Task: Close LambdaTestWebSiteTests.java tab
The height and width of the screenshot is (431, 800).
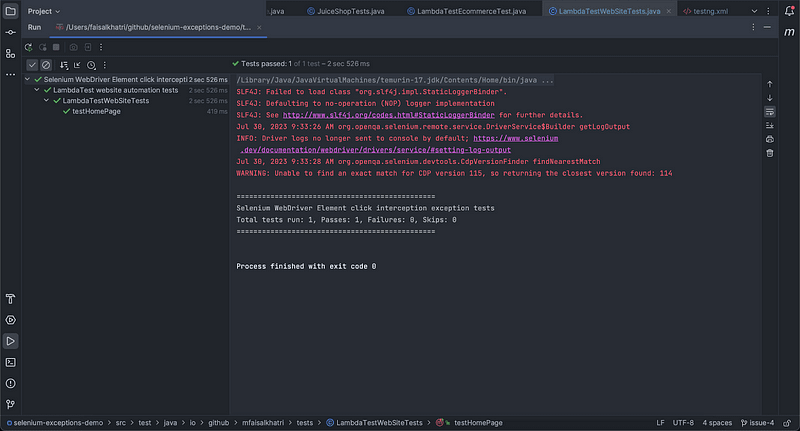Action: pyautogui.click(x=669, y=11)
